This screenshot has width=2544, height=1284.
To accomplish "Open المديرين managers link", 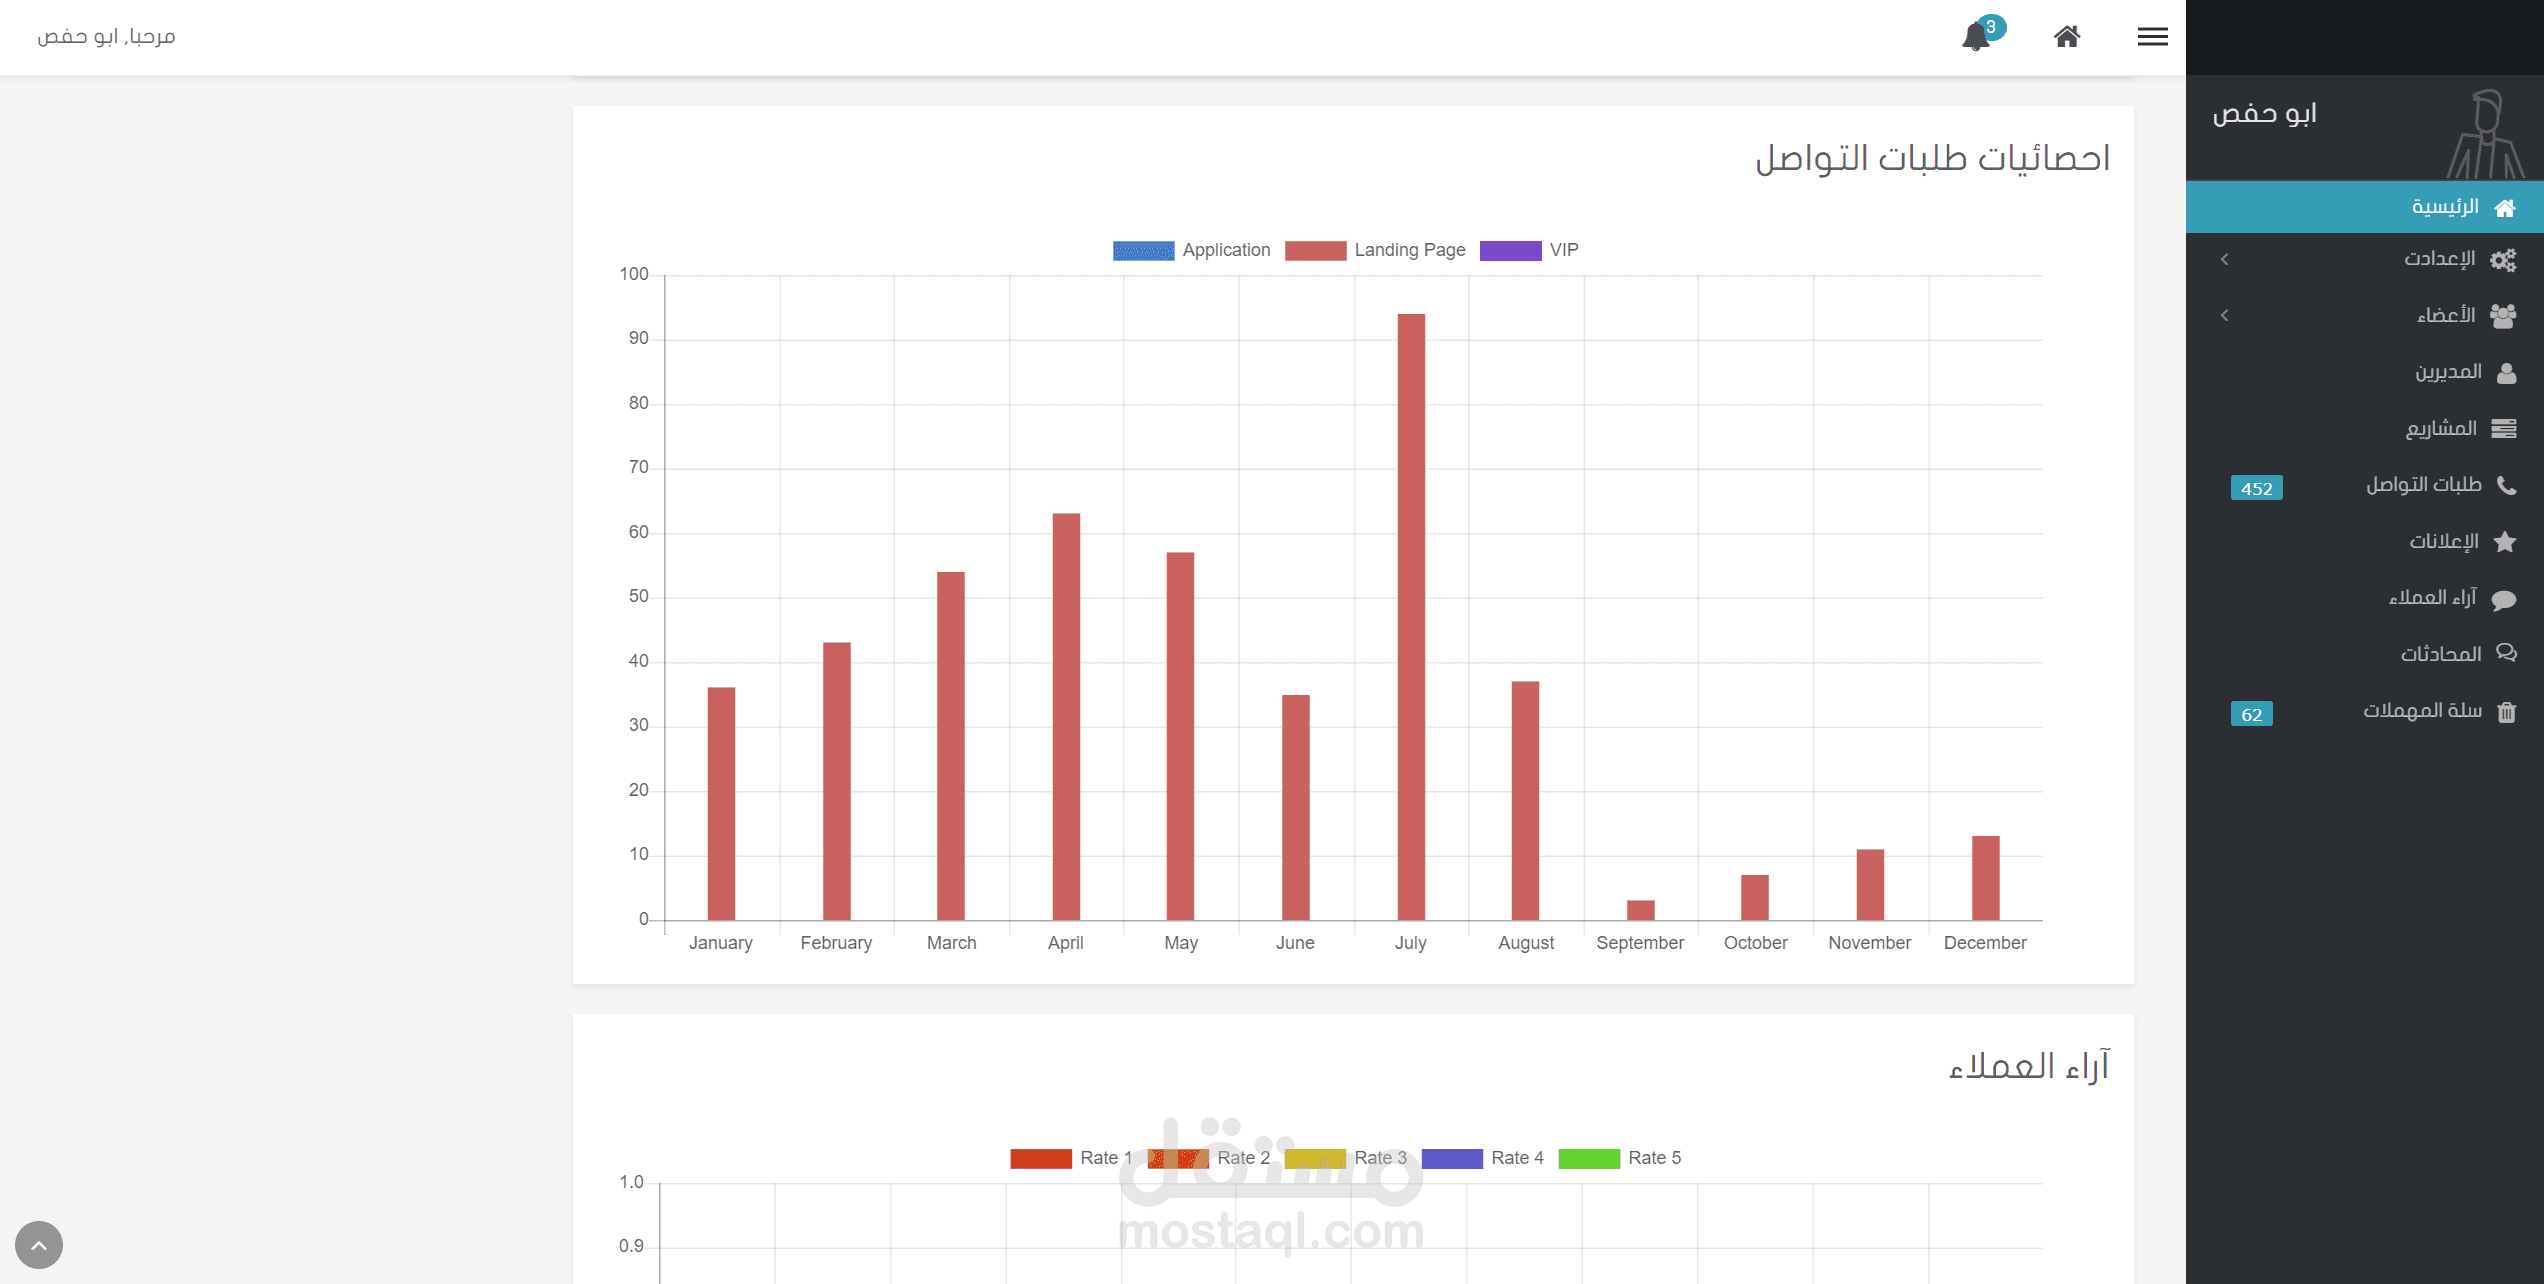I will 2449,372.
